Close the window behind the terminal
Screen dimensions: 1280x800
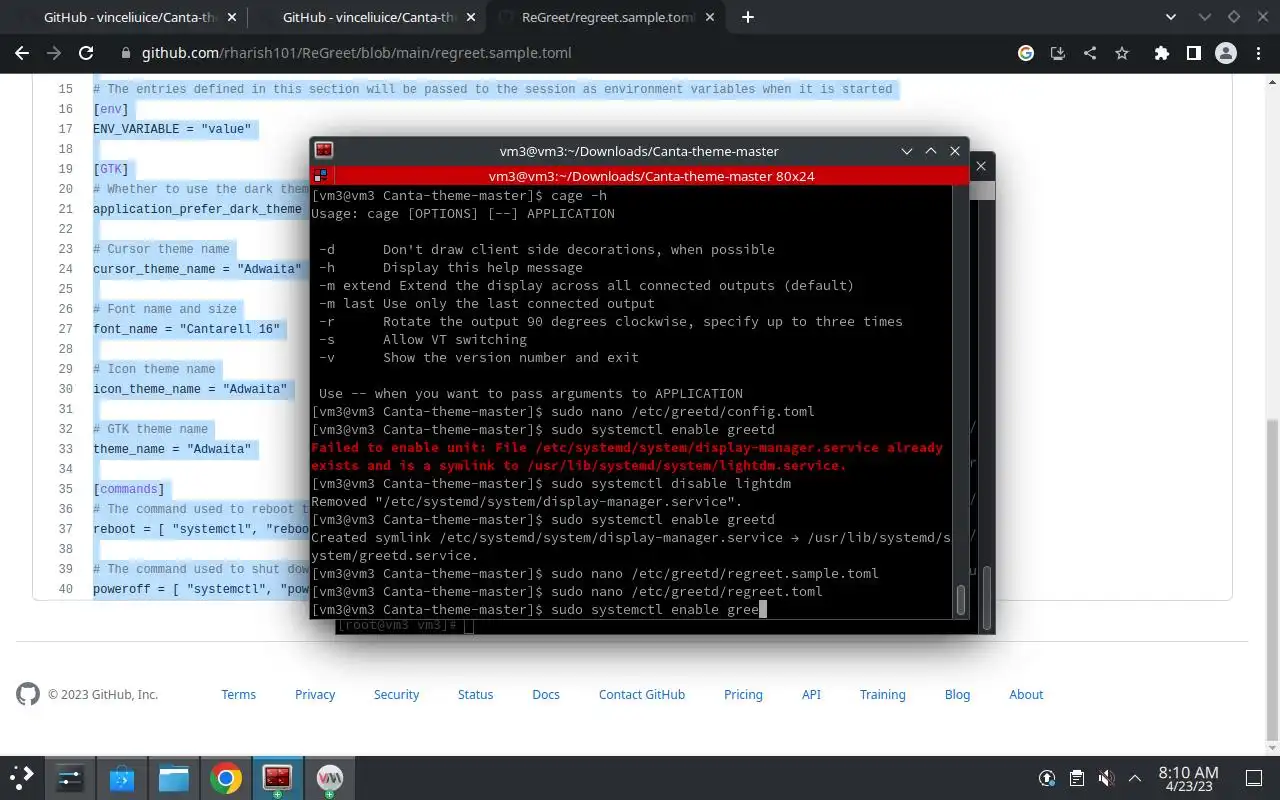tap(981, 166)
